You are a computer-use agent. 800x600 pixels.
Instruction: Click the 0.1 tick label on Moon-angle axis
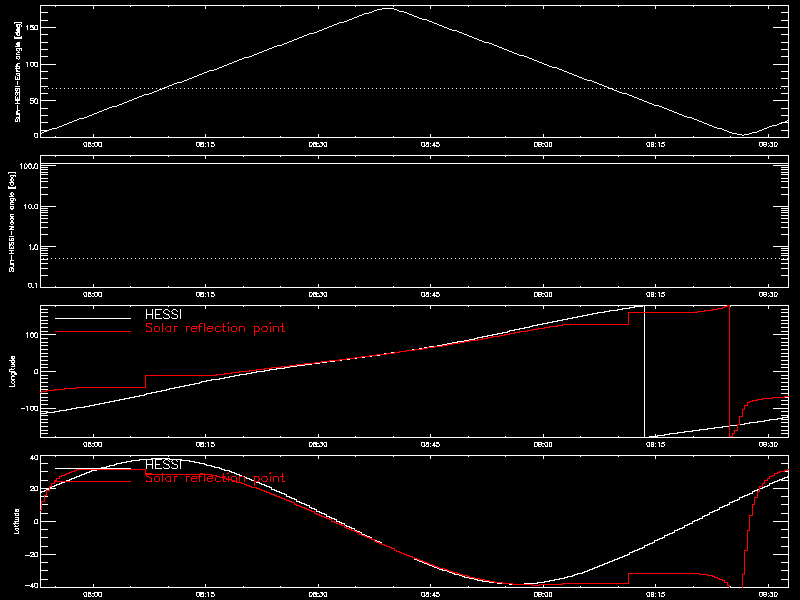coord(33,285)
